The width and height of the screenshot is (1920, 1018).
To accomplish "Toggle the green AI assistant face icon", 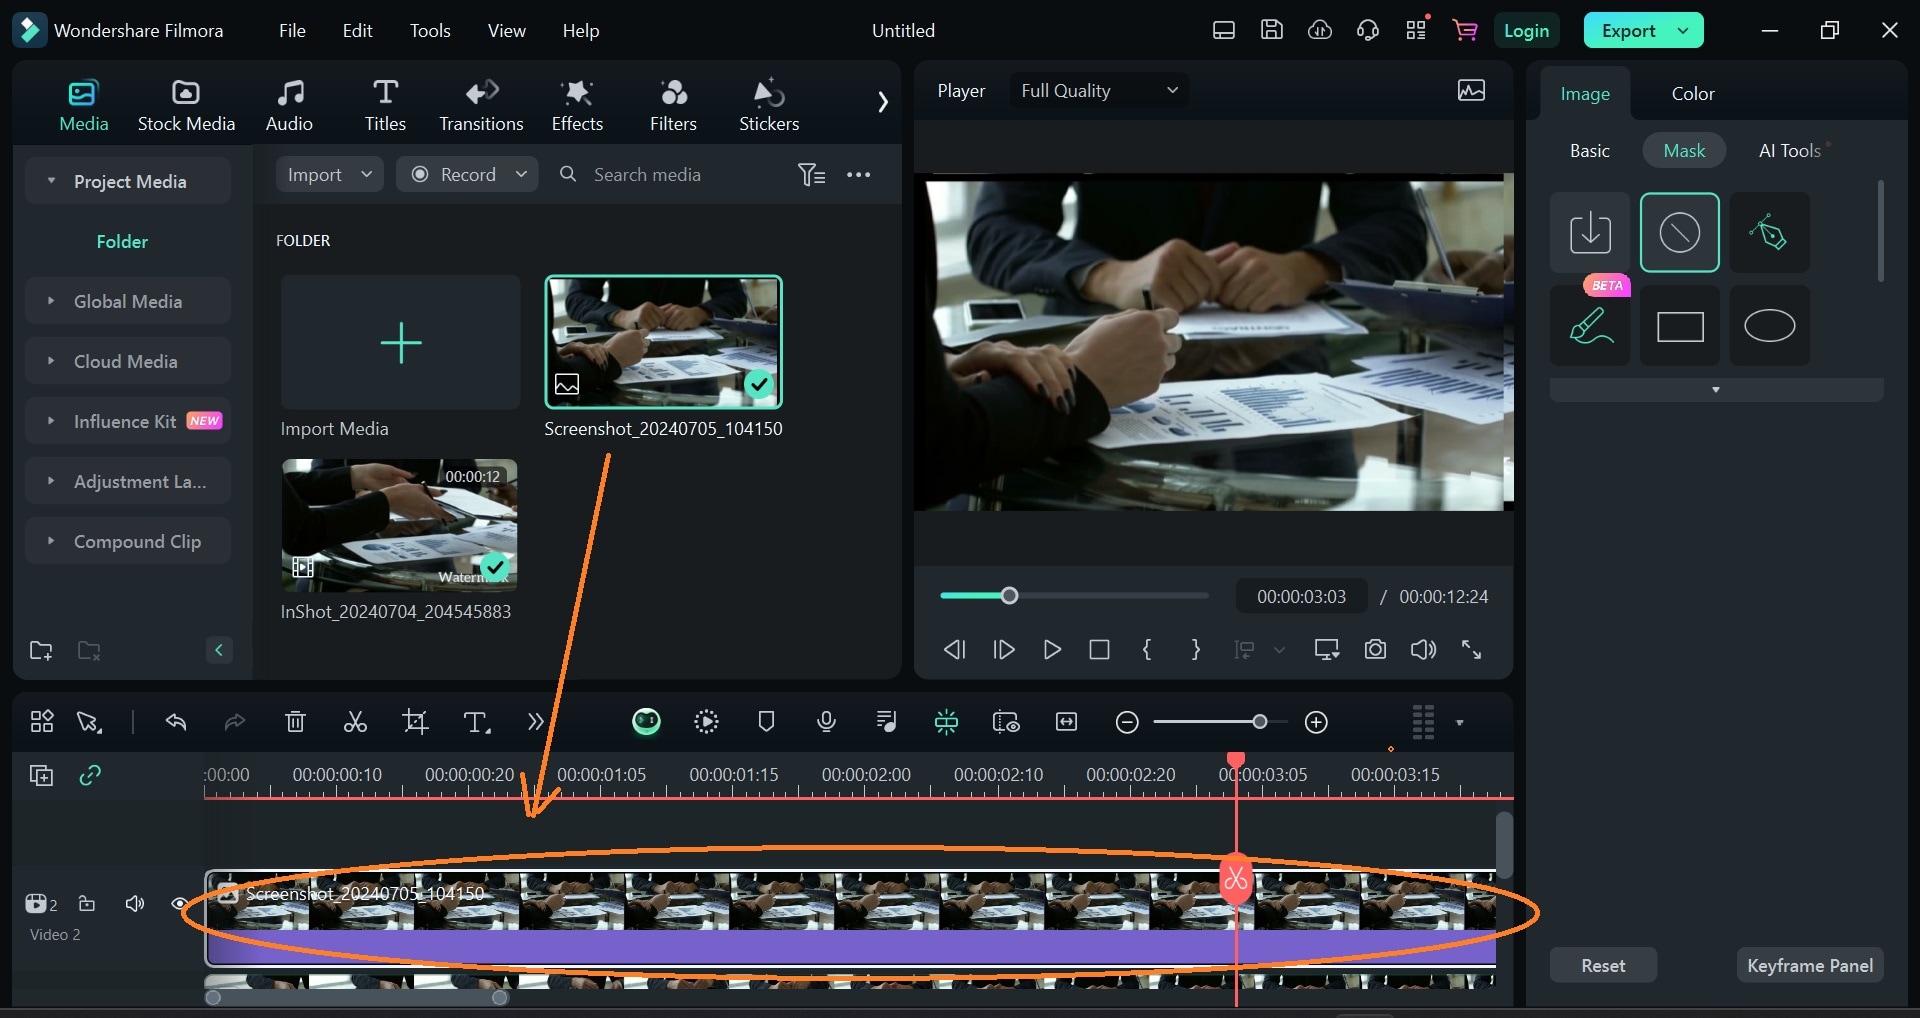I will click(646, 722).
